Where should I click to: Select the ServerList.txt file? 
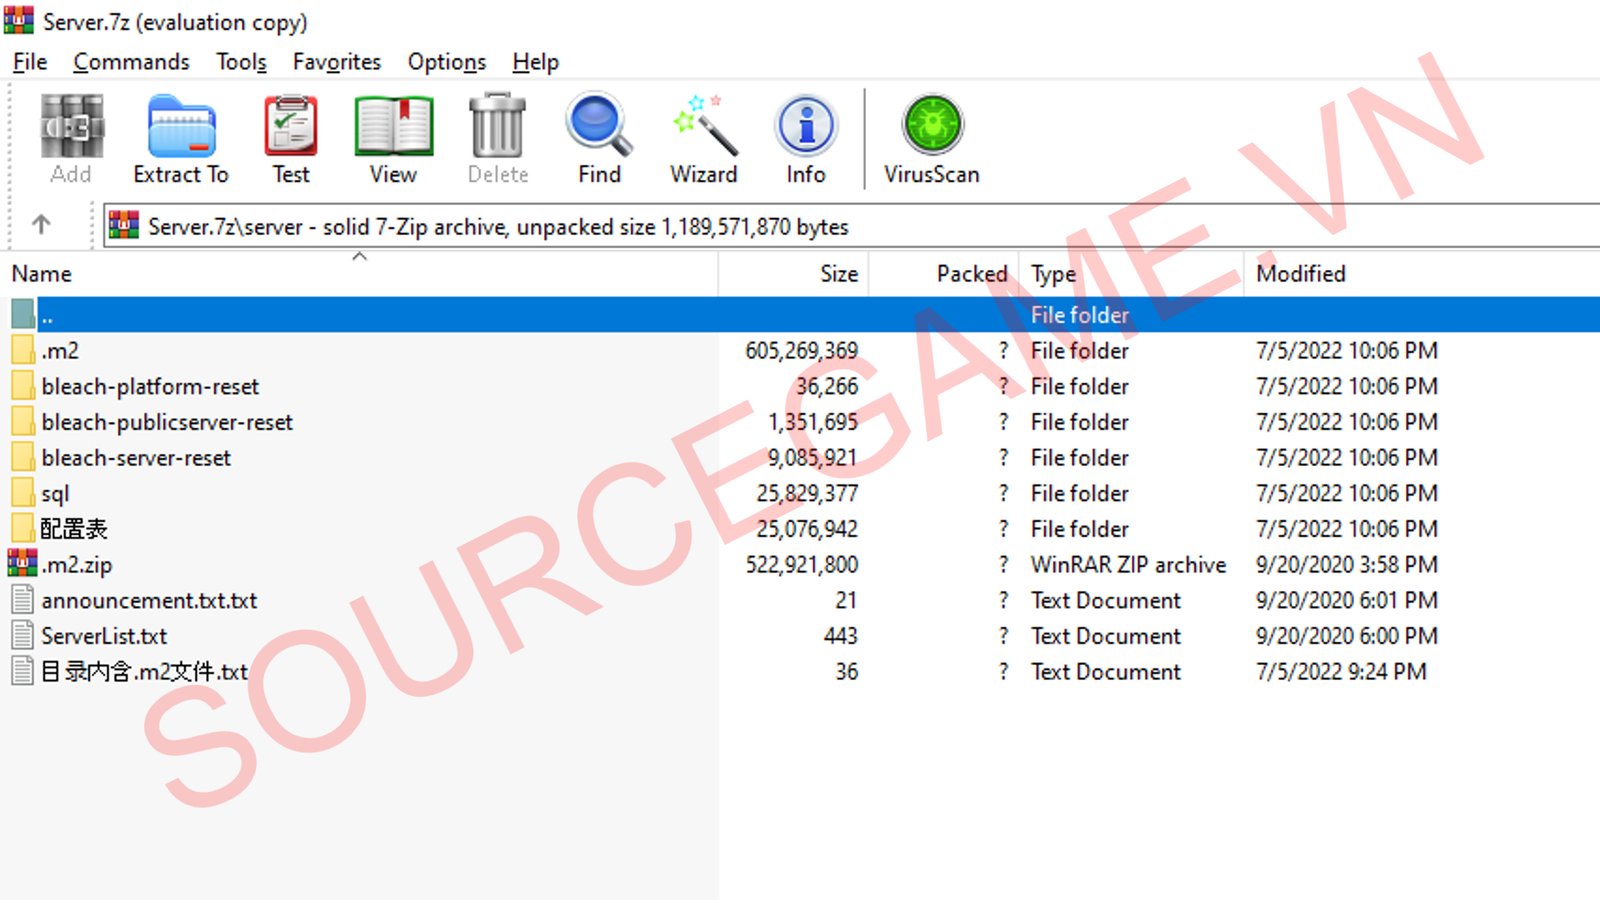[104, 636]
